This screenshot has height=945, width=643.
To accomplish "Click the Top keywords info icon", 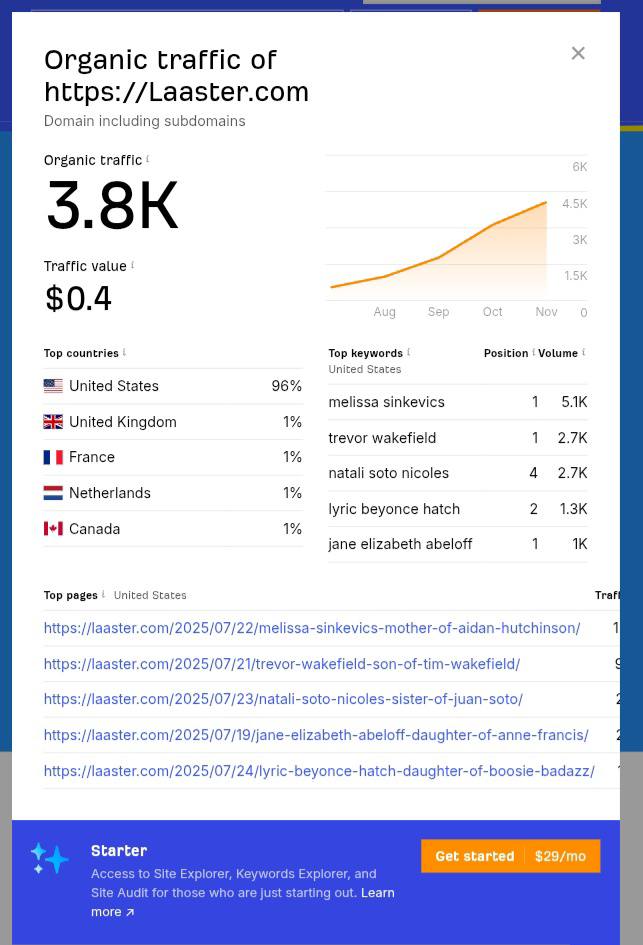I will 408,352.
